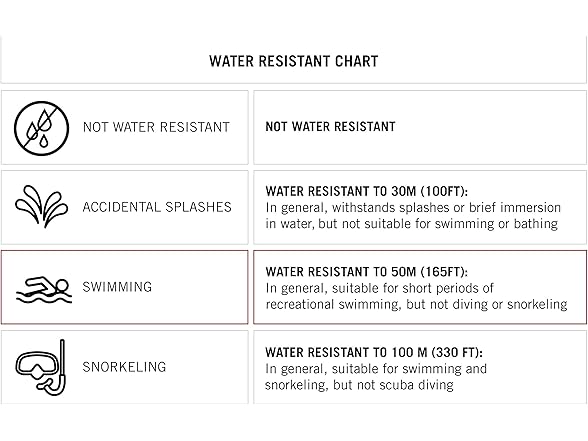The image size is (588, 441).
Task: Click the short periods of swimming description
Action: point(380,288)
